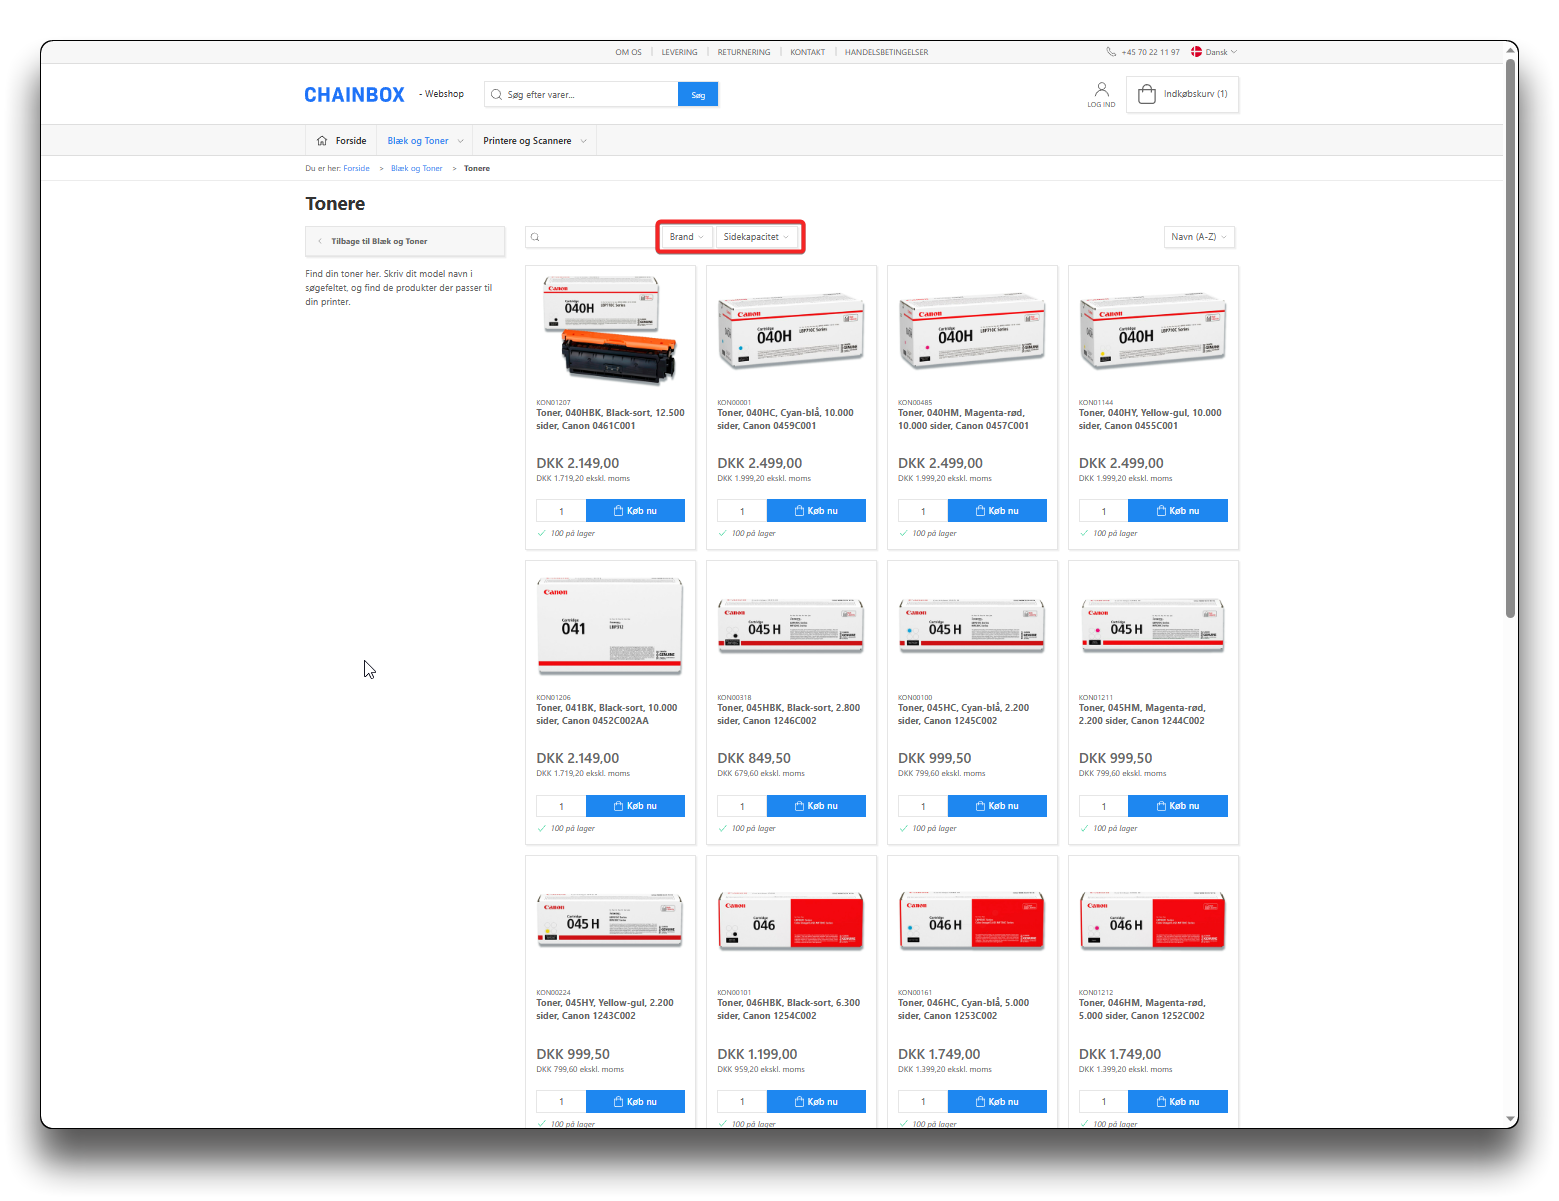This screenshot has width=1559, height=1201.
Task: Click the page vertical scrollbar
Action: pos(1510,340)
